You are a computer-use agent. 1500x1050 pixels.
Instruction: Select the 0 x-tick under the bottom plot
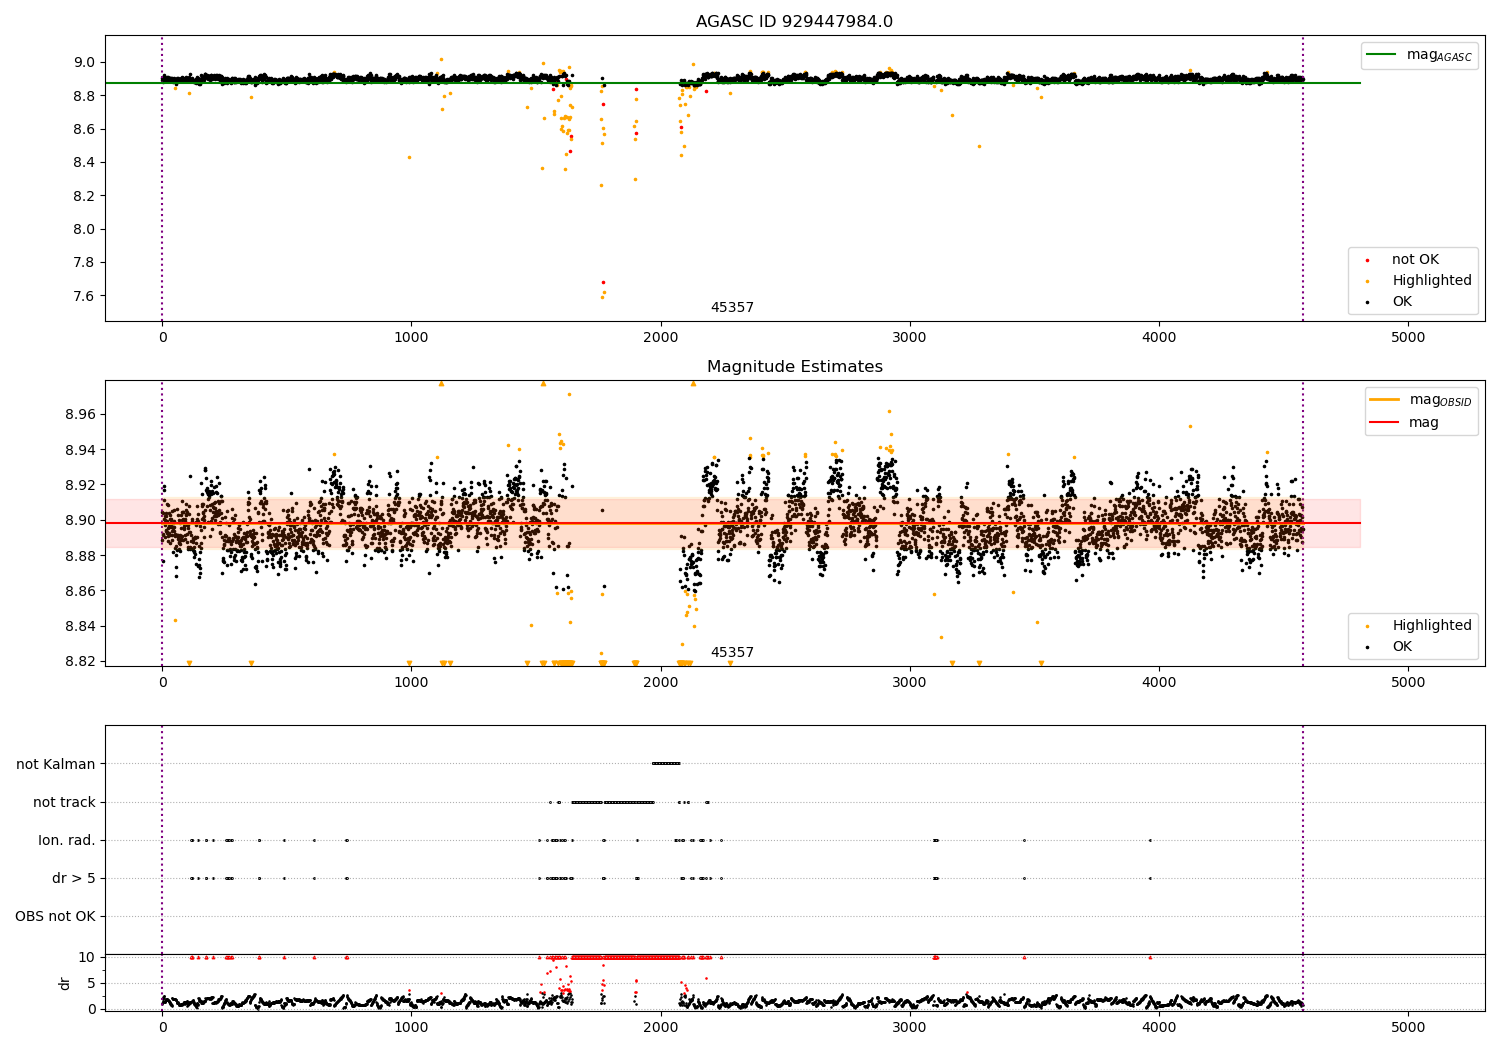[x=162, y=1027]
